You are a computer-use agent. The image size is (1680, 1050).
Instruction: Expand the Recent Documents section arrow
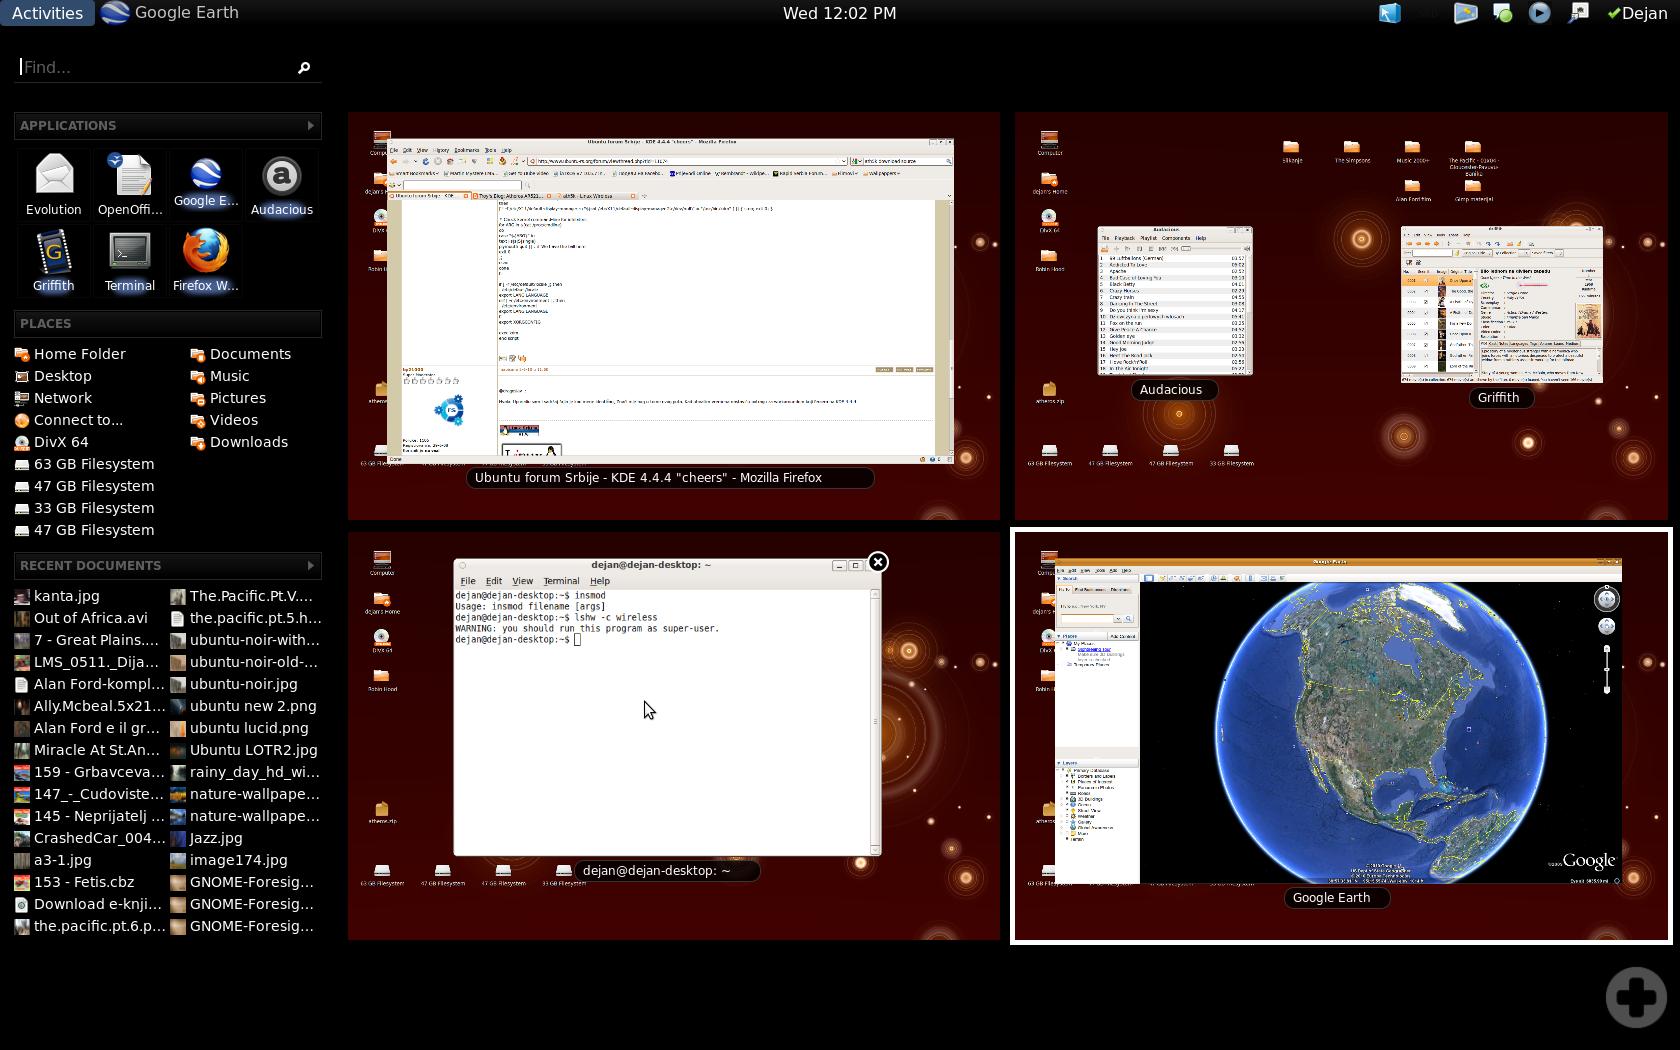click(310, 565)
